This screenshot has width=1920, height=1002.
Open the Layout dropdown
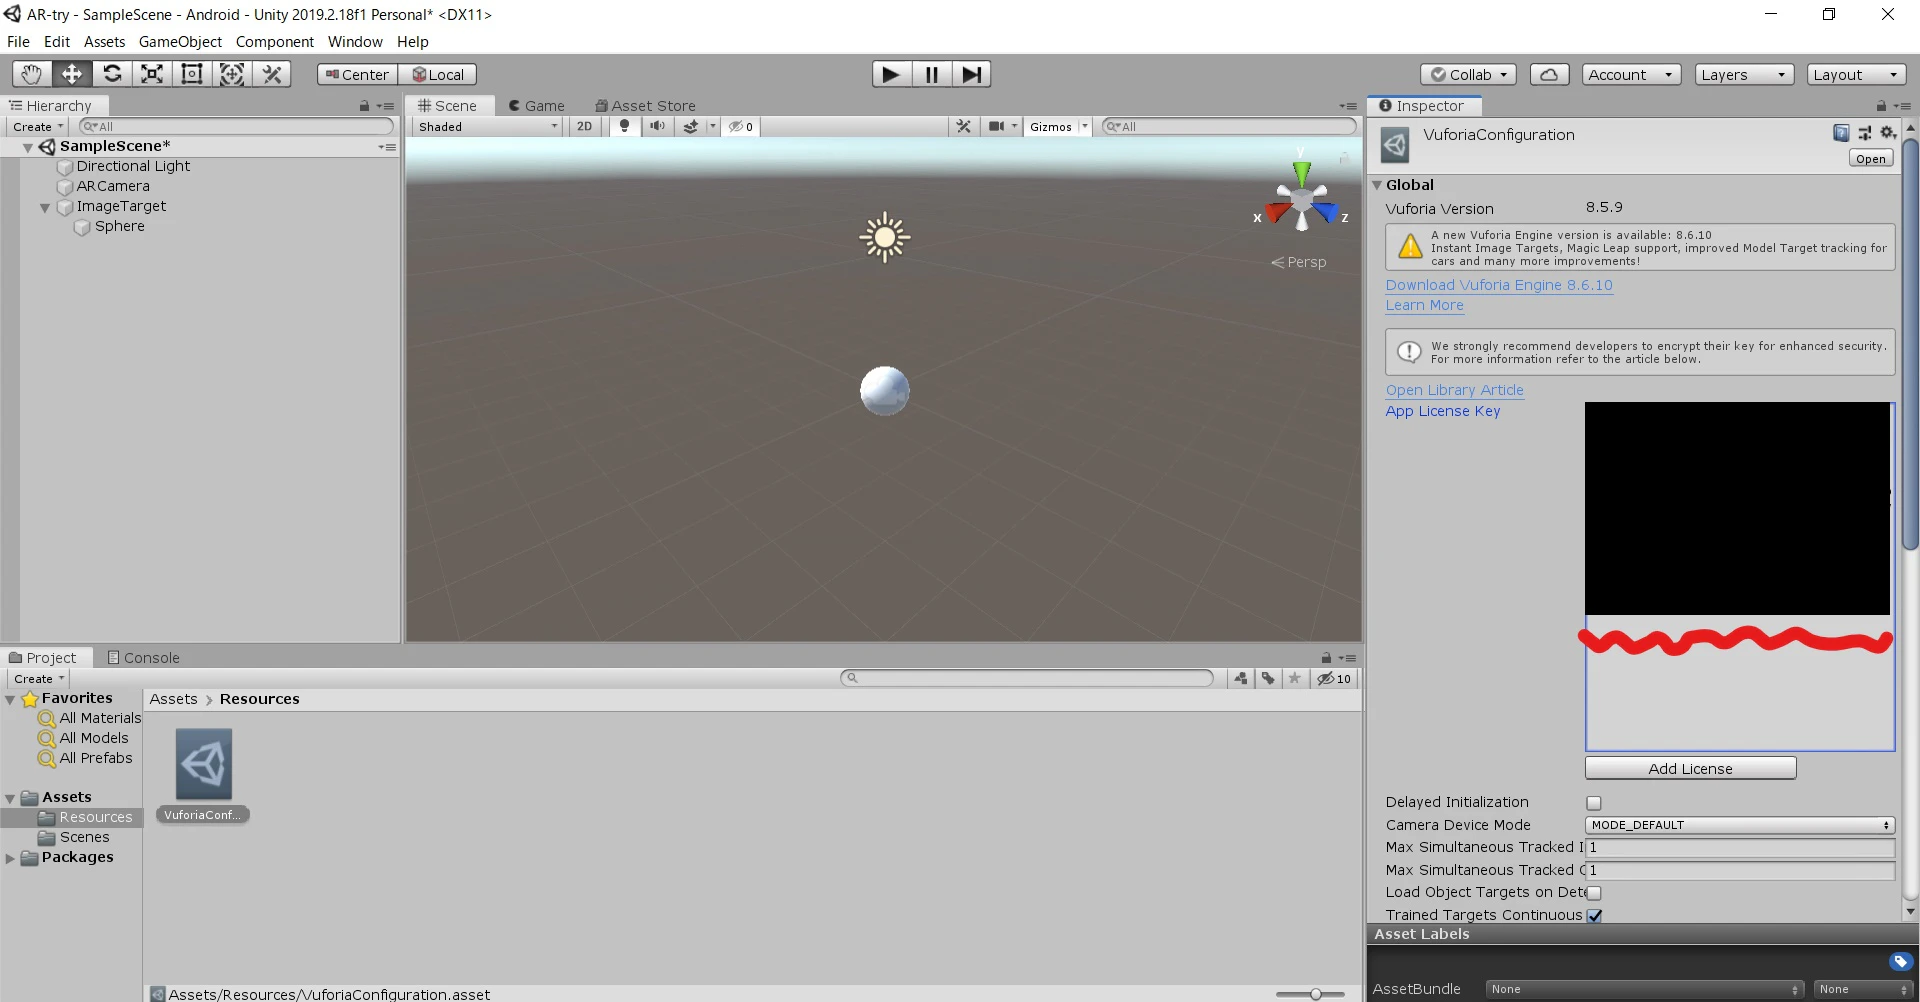1856,75
